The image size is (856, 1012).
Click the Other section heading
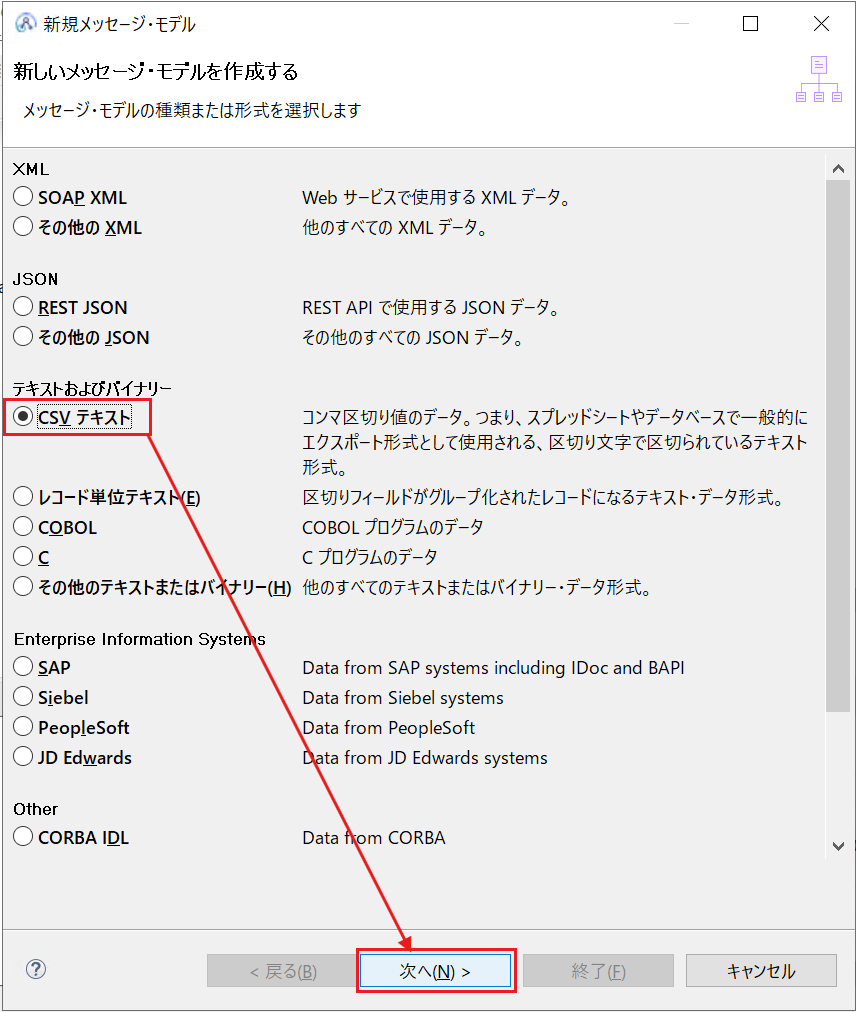coord(36,809)
